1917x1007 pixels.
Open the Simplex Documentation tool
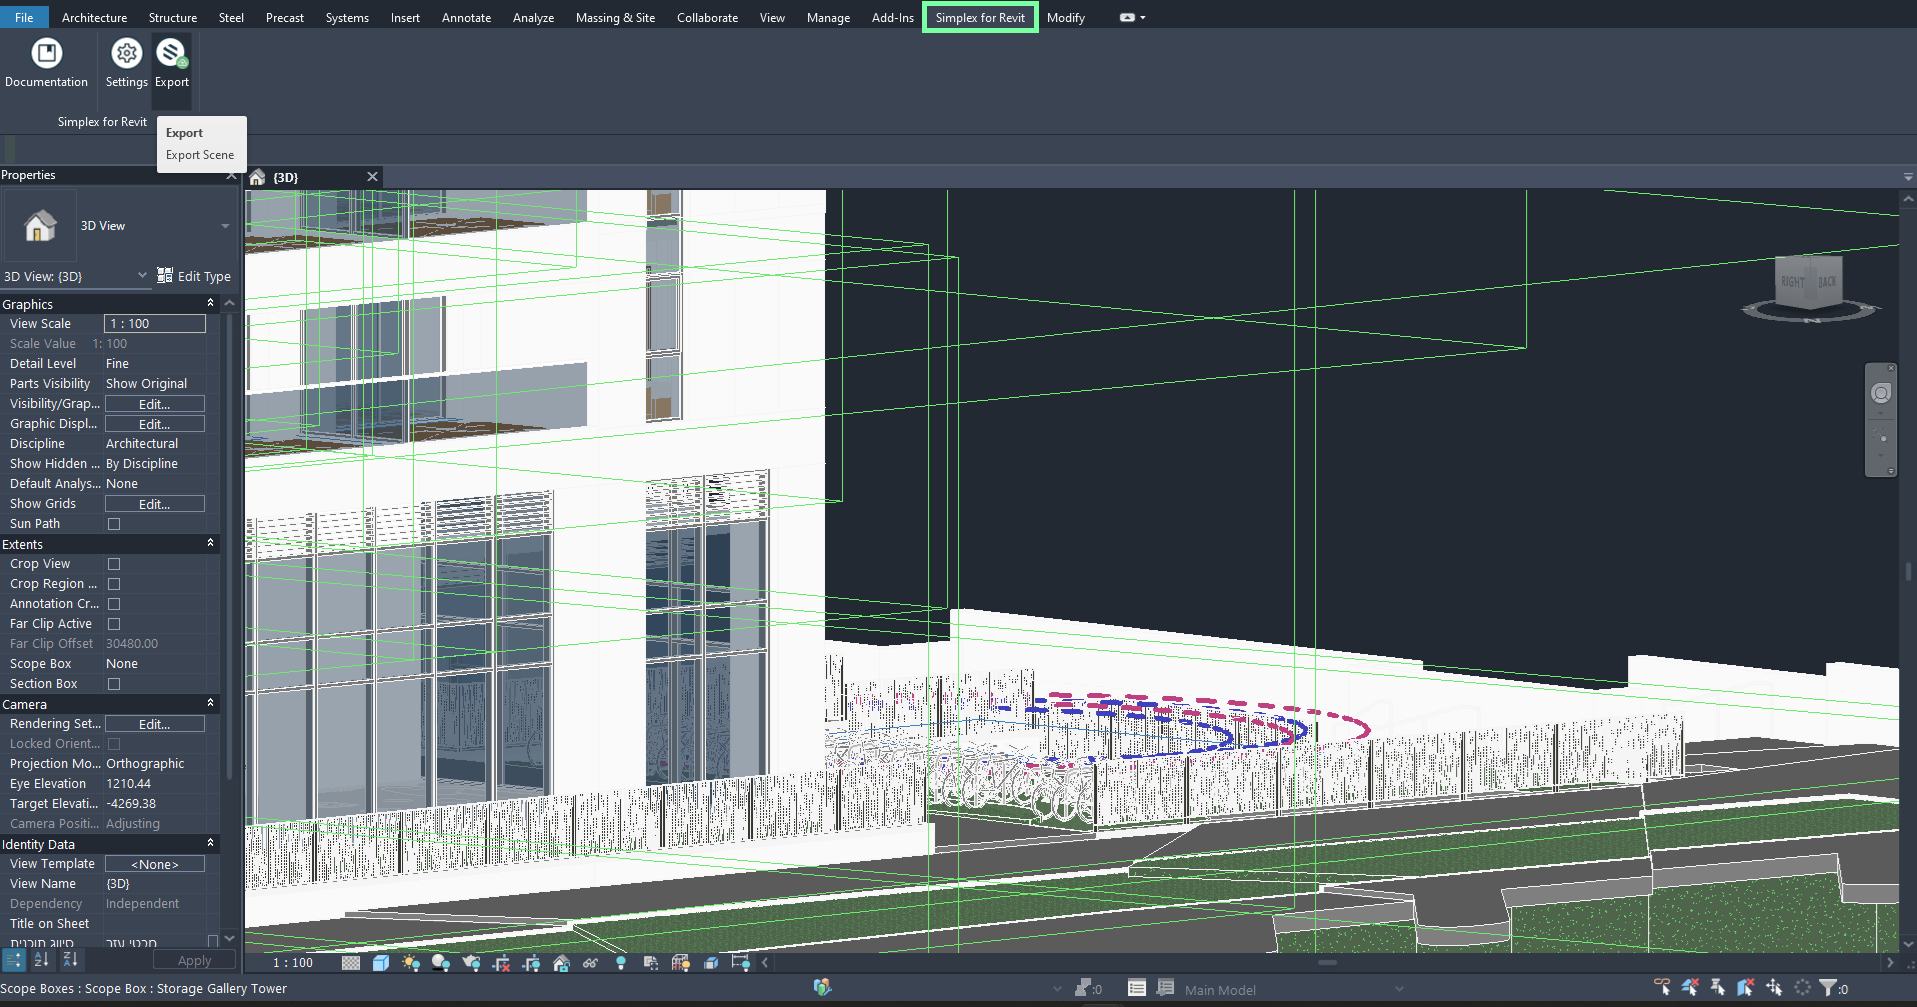tap(46, 55)
